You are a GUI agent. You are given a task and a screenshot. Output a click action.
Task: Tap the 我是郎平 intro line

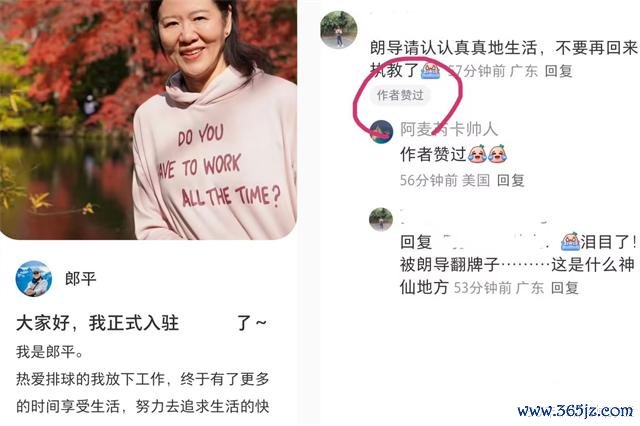click(x=50, y=351)
